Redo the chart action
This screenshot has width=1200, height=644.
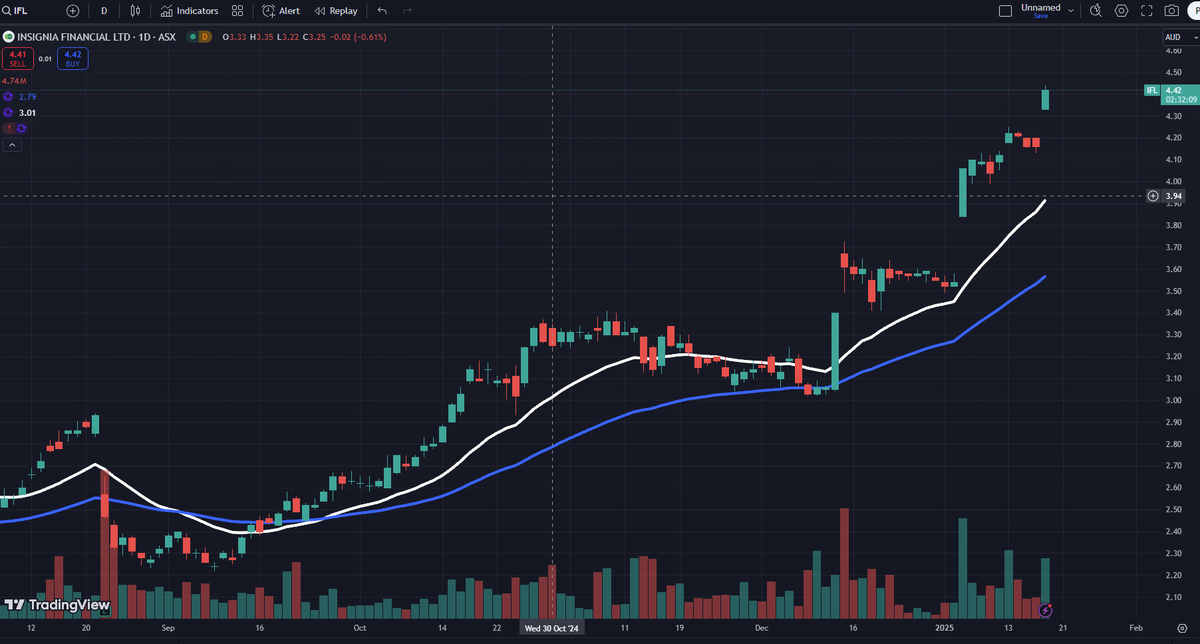406,10
